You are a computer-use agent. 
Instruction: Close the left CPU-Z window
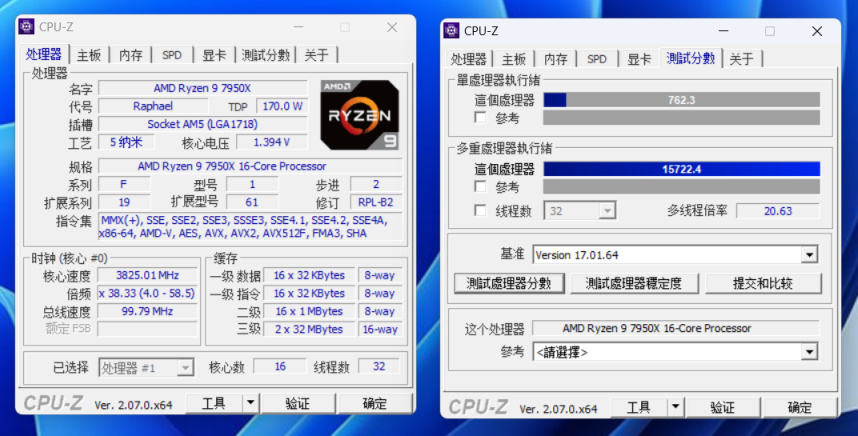392,27
